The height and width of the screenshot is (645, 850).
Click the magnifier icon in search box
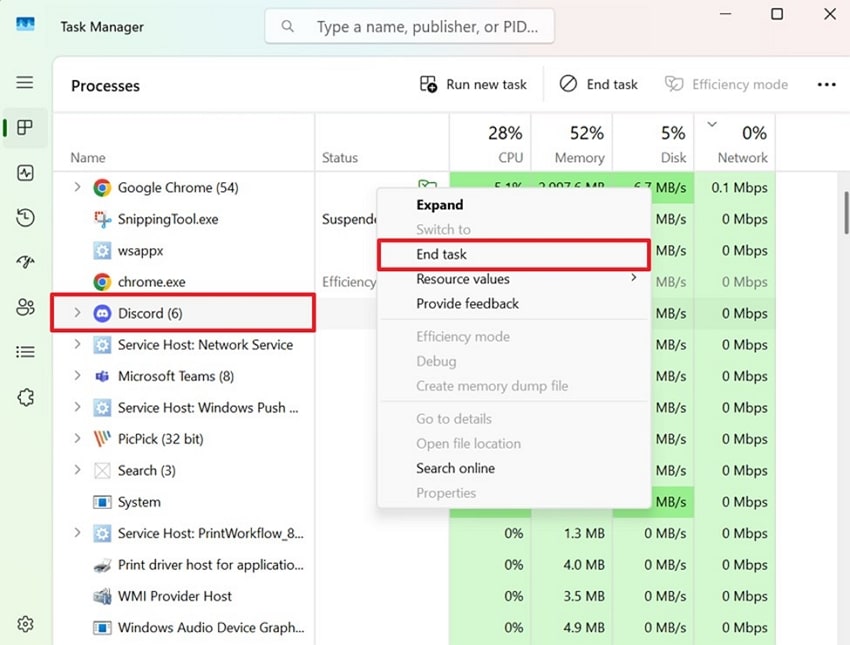click(288, 26)
